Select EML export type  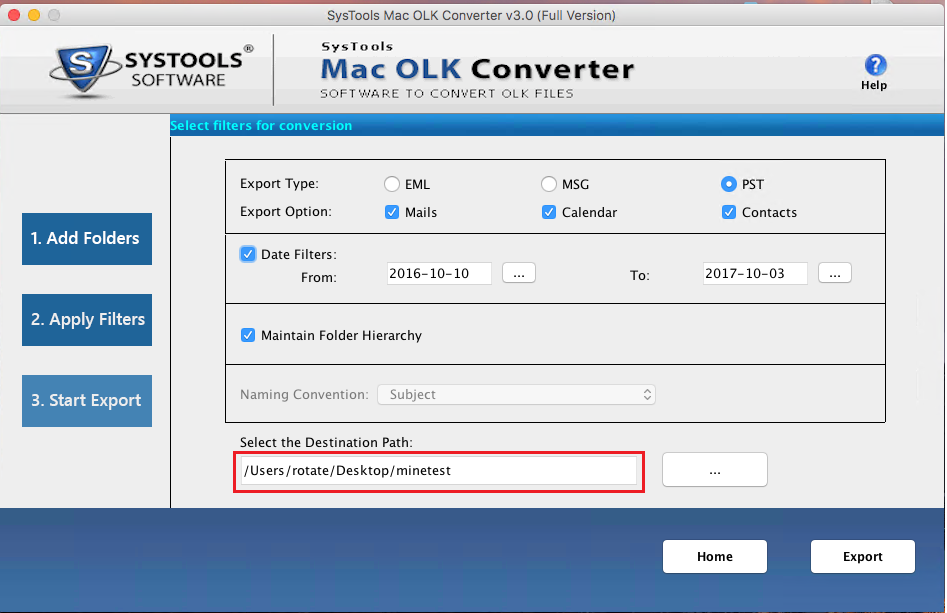392,184
